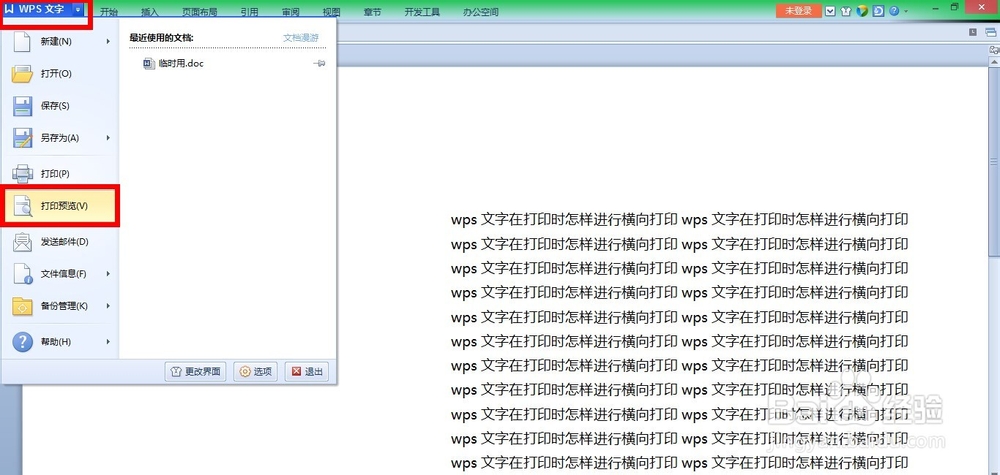This screenshot has height=475, width=1000.
Task: Open the 页面布局 ribbon tab
Action: [x=198, y=12]
